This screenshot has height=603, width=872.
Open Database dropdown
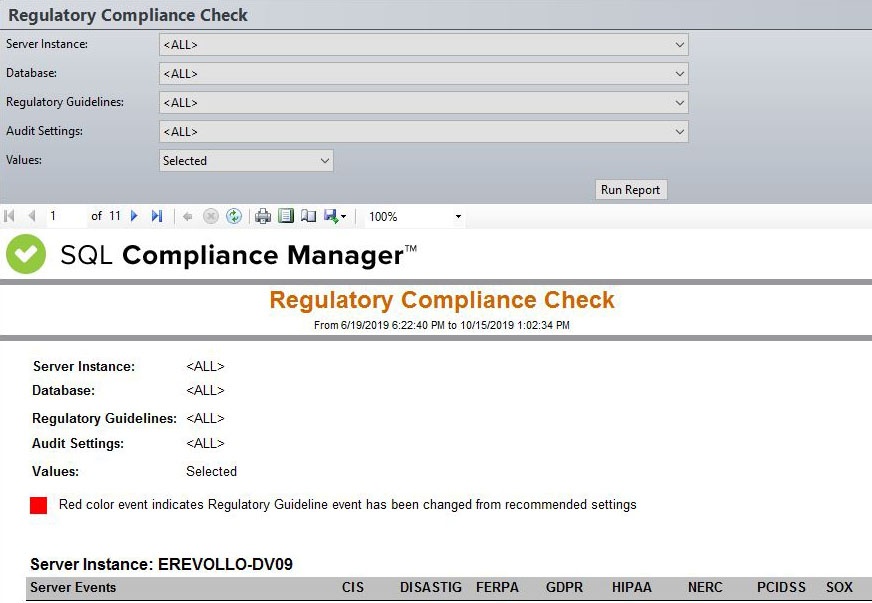click(424, 73)
